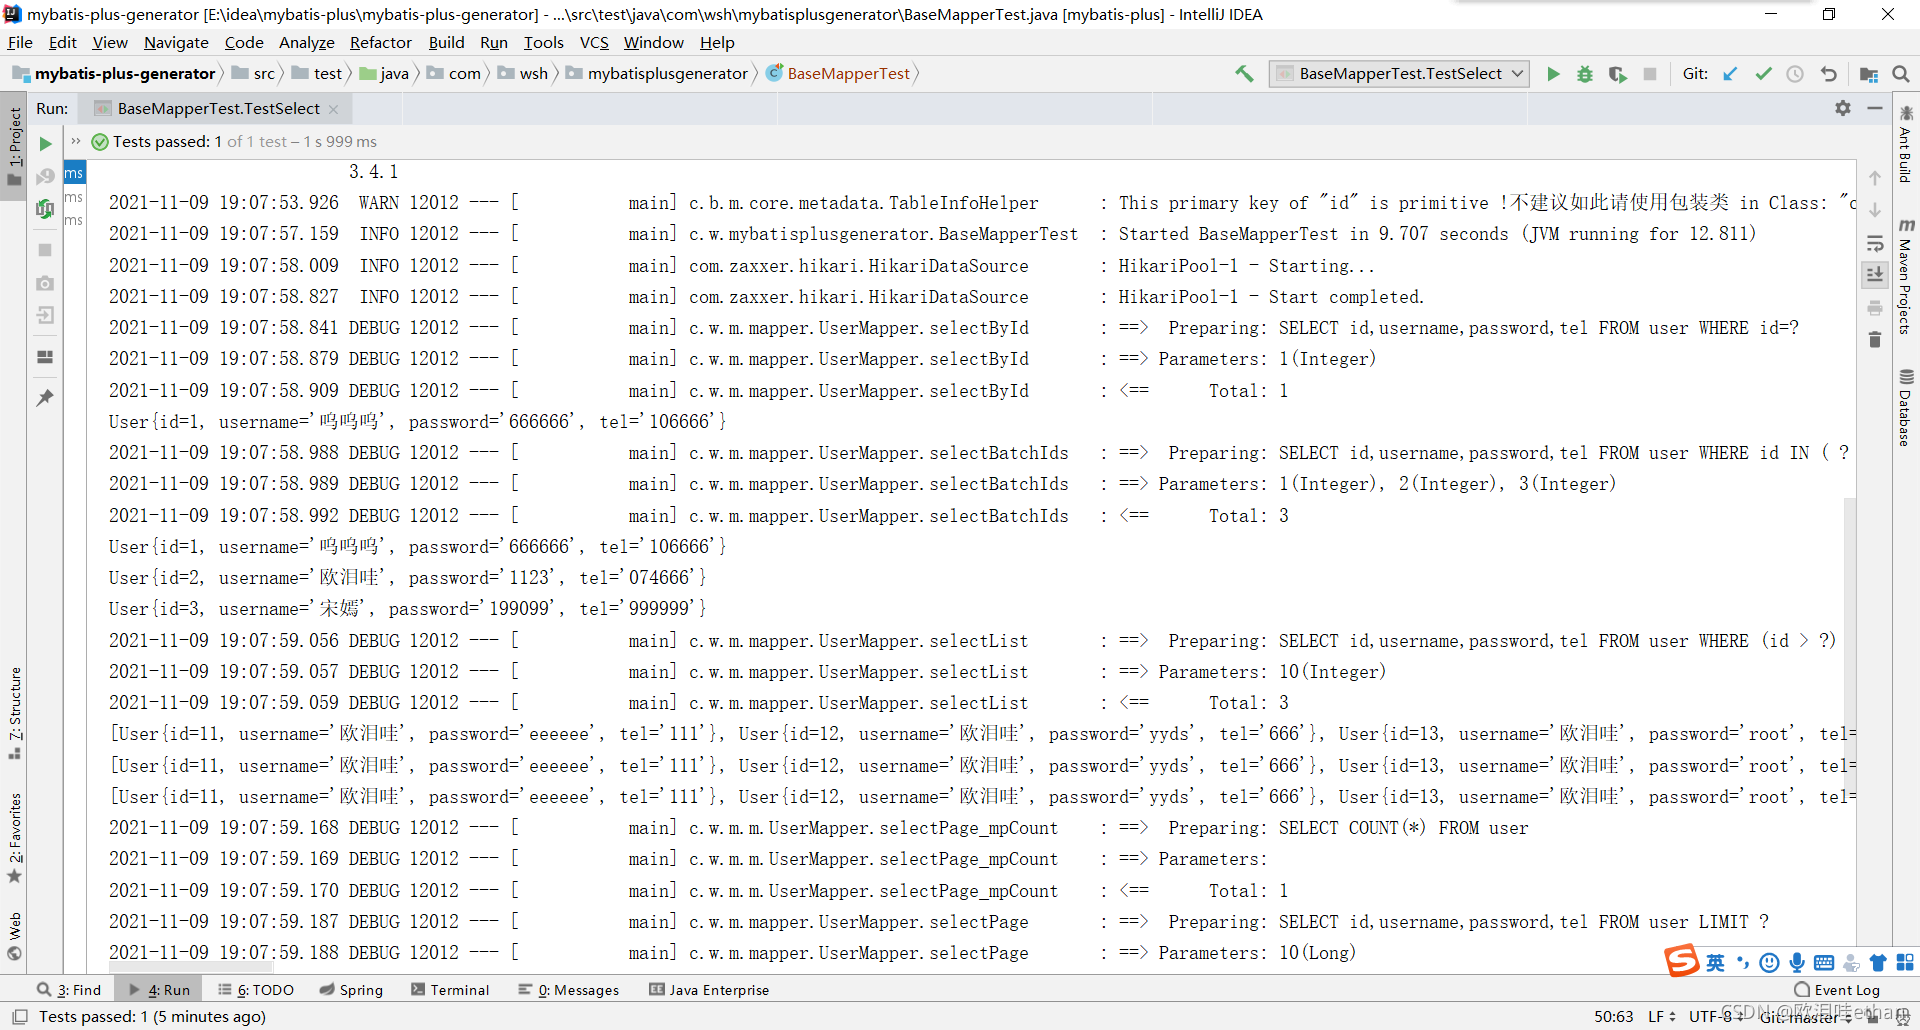The height and width of the screenshot is (1030, 1920).
Task: Rerun the test in Run panel
Action: 45,144
